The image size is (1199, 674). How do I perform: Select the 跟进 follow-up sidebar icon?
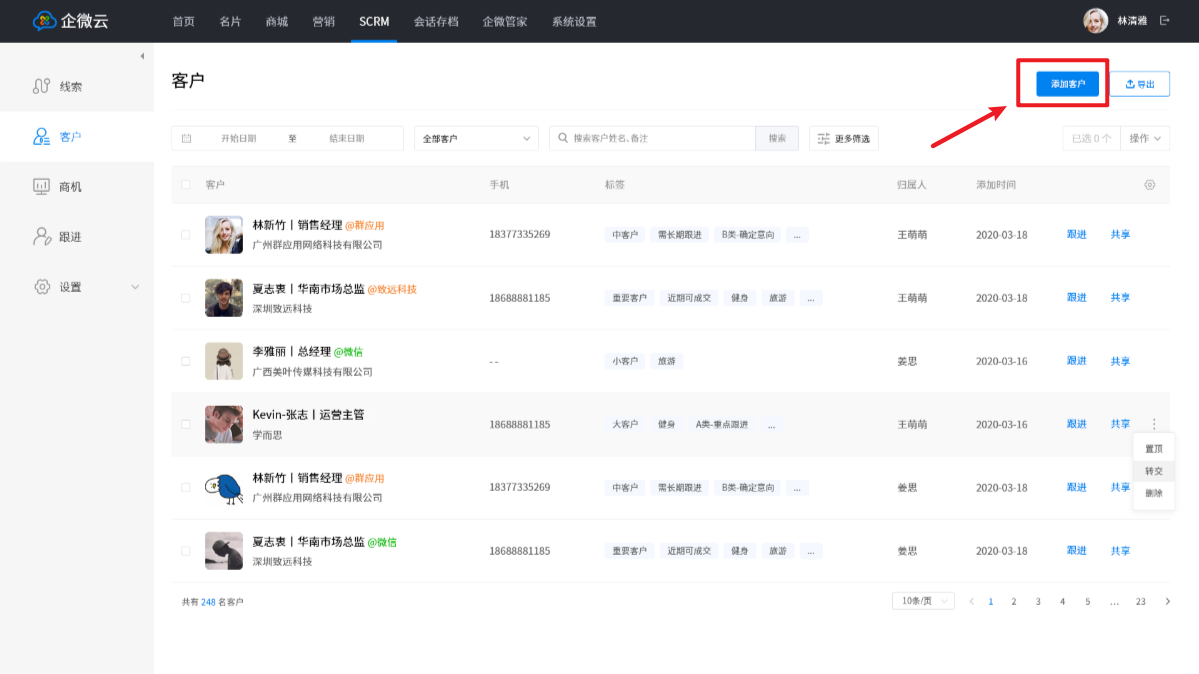42,236
